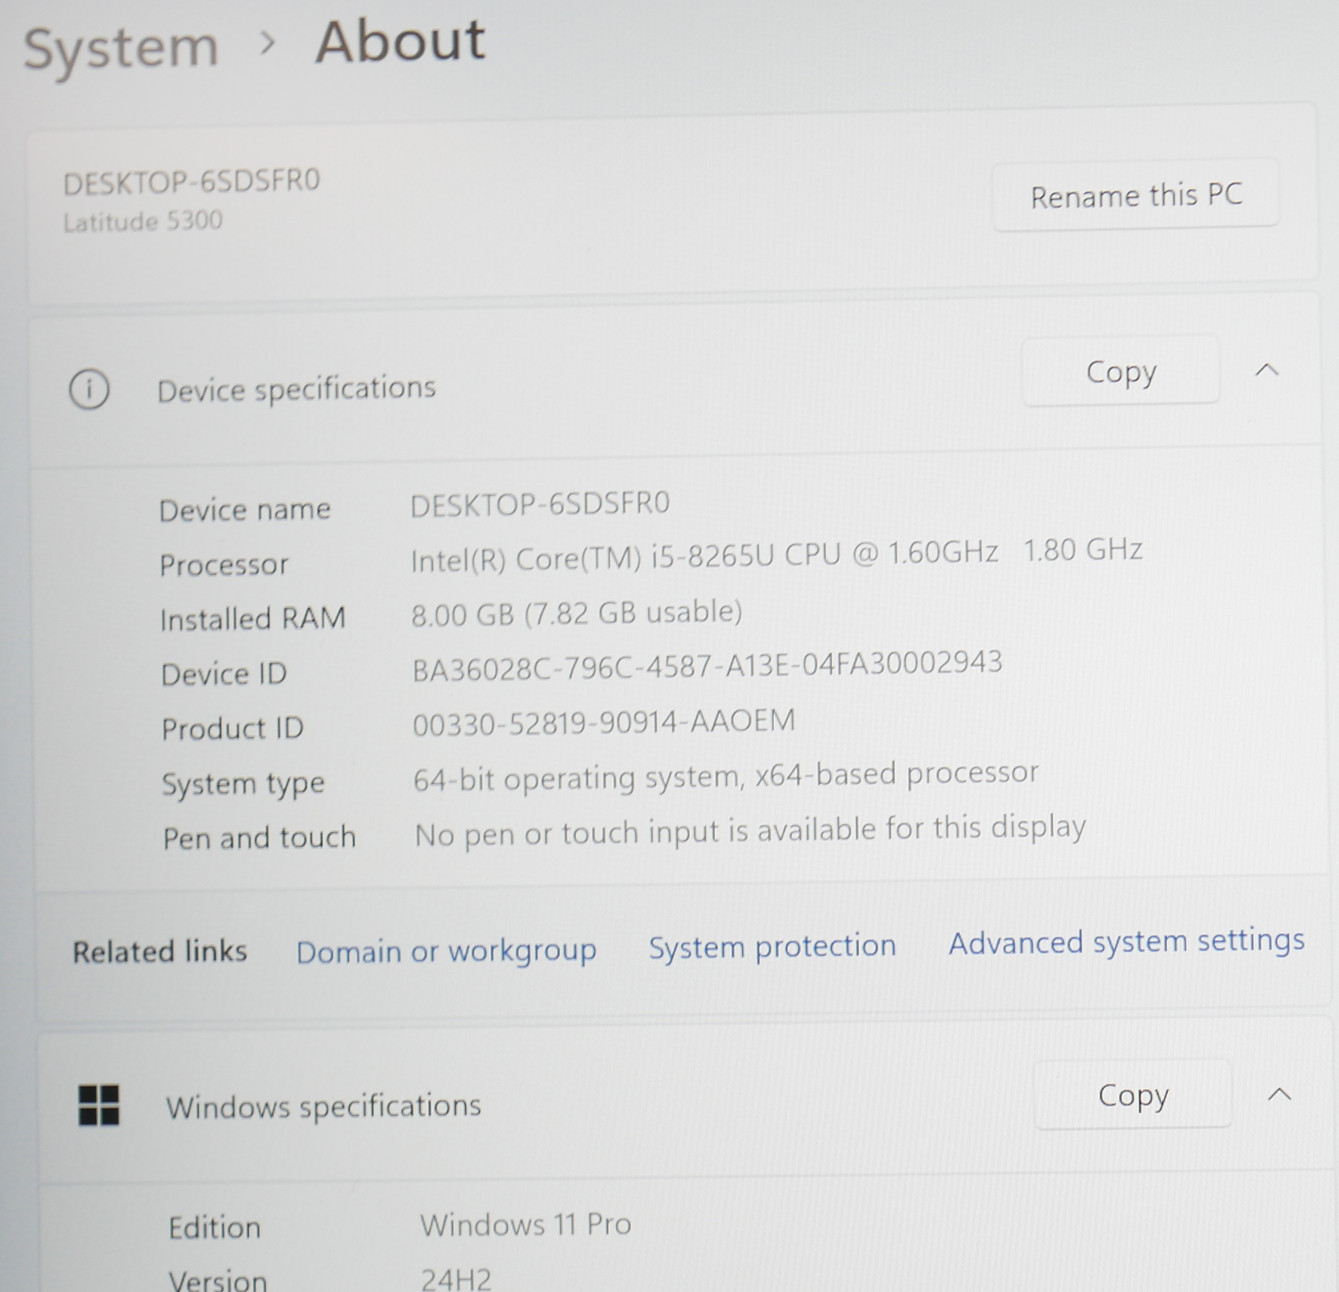Image resolution: width=1339 pixels, height=1292 pixels.
Task: Open Advanced system settings link
Action: click(1127, 942)
